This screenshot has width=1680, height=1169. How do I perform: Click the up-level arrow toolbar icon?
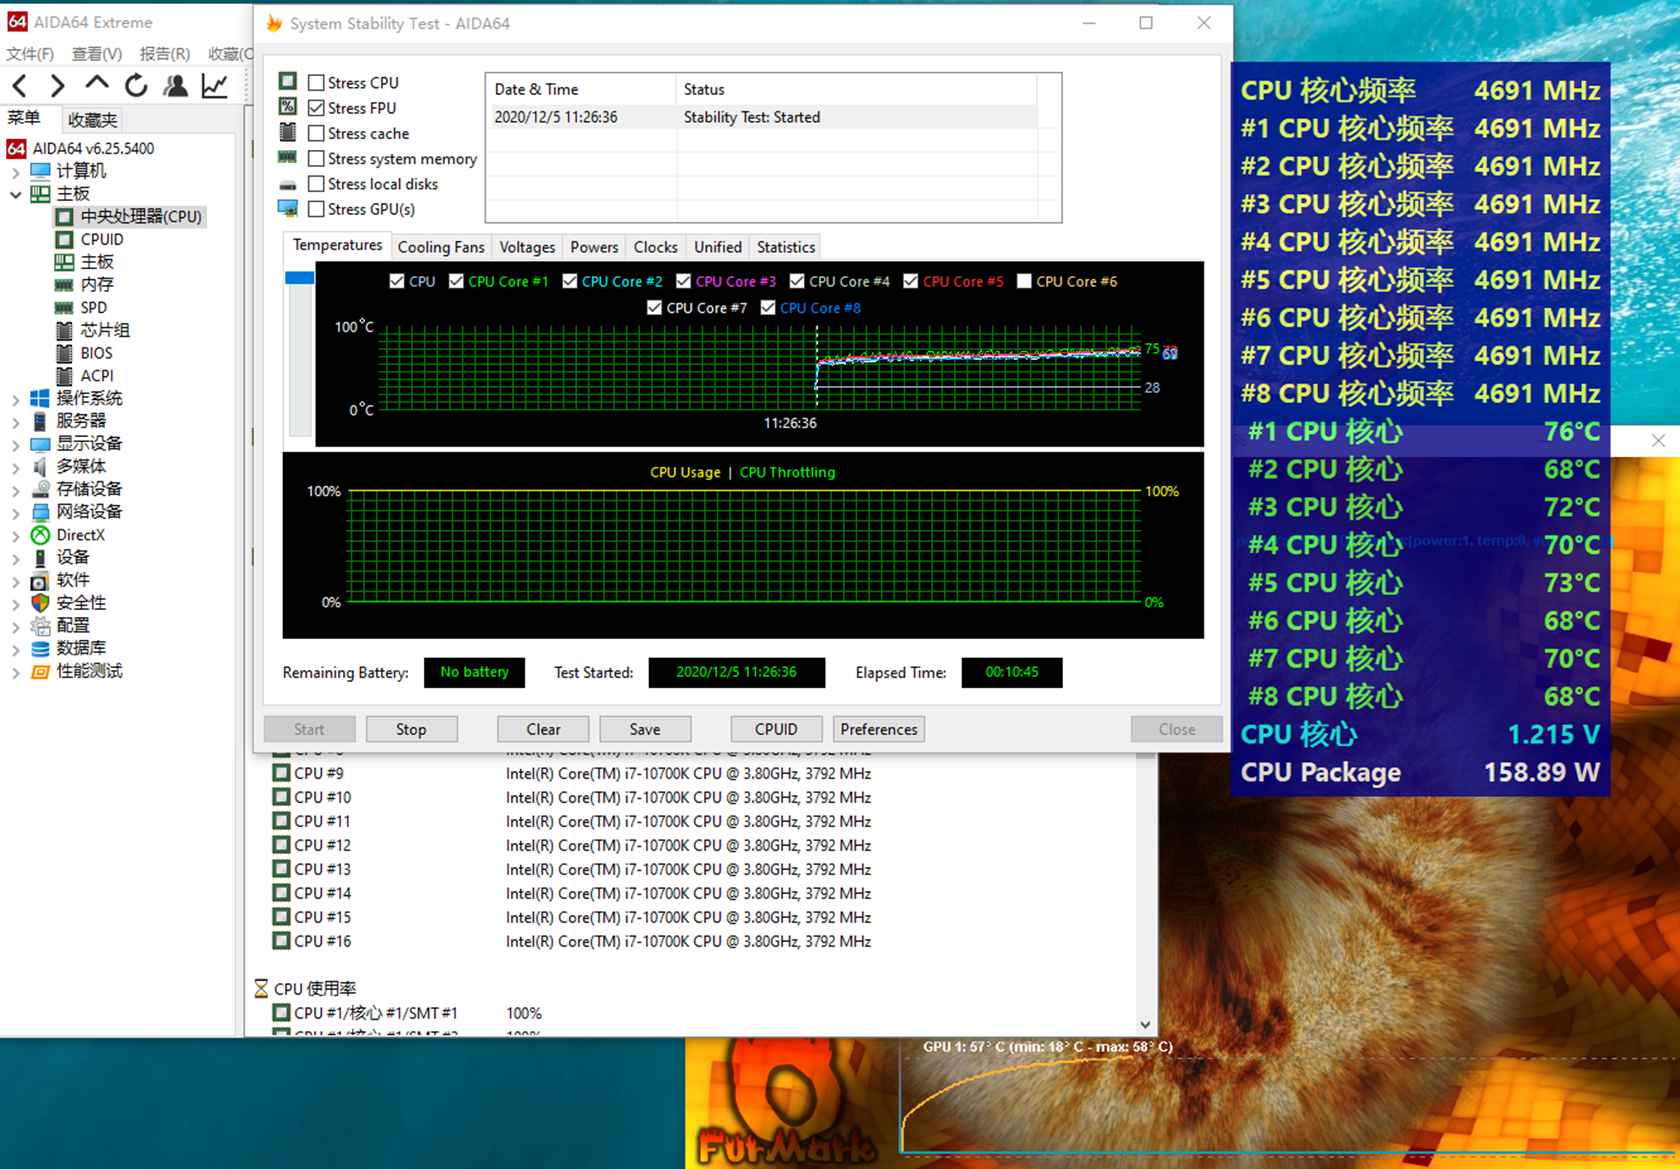point(96,84)
